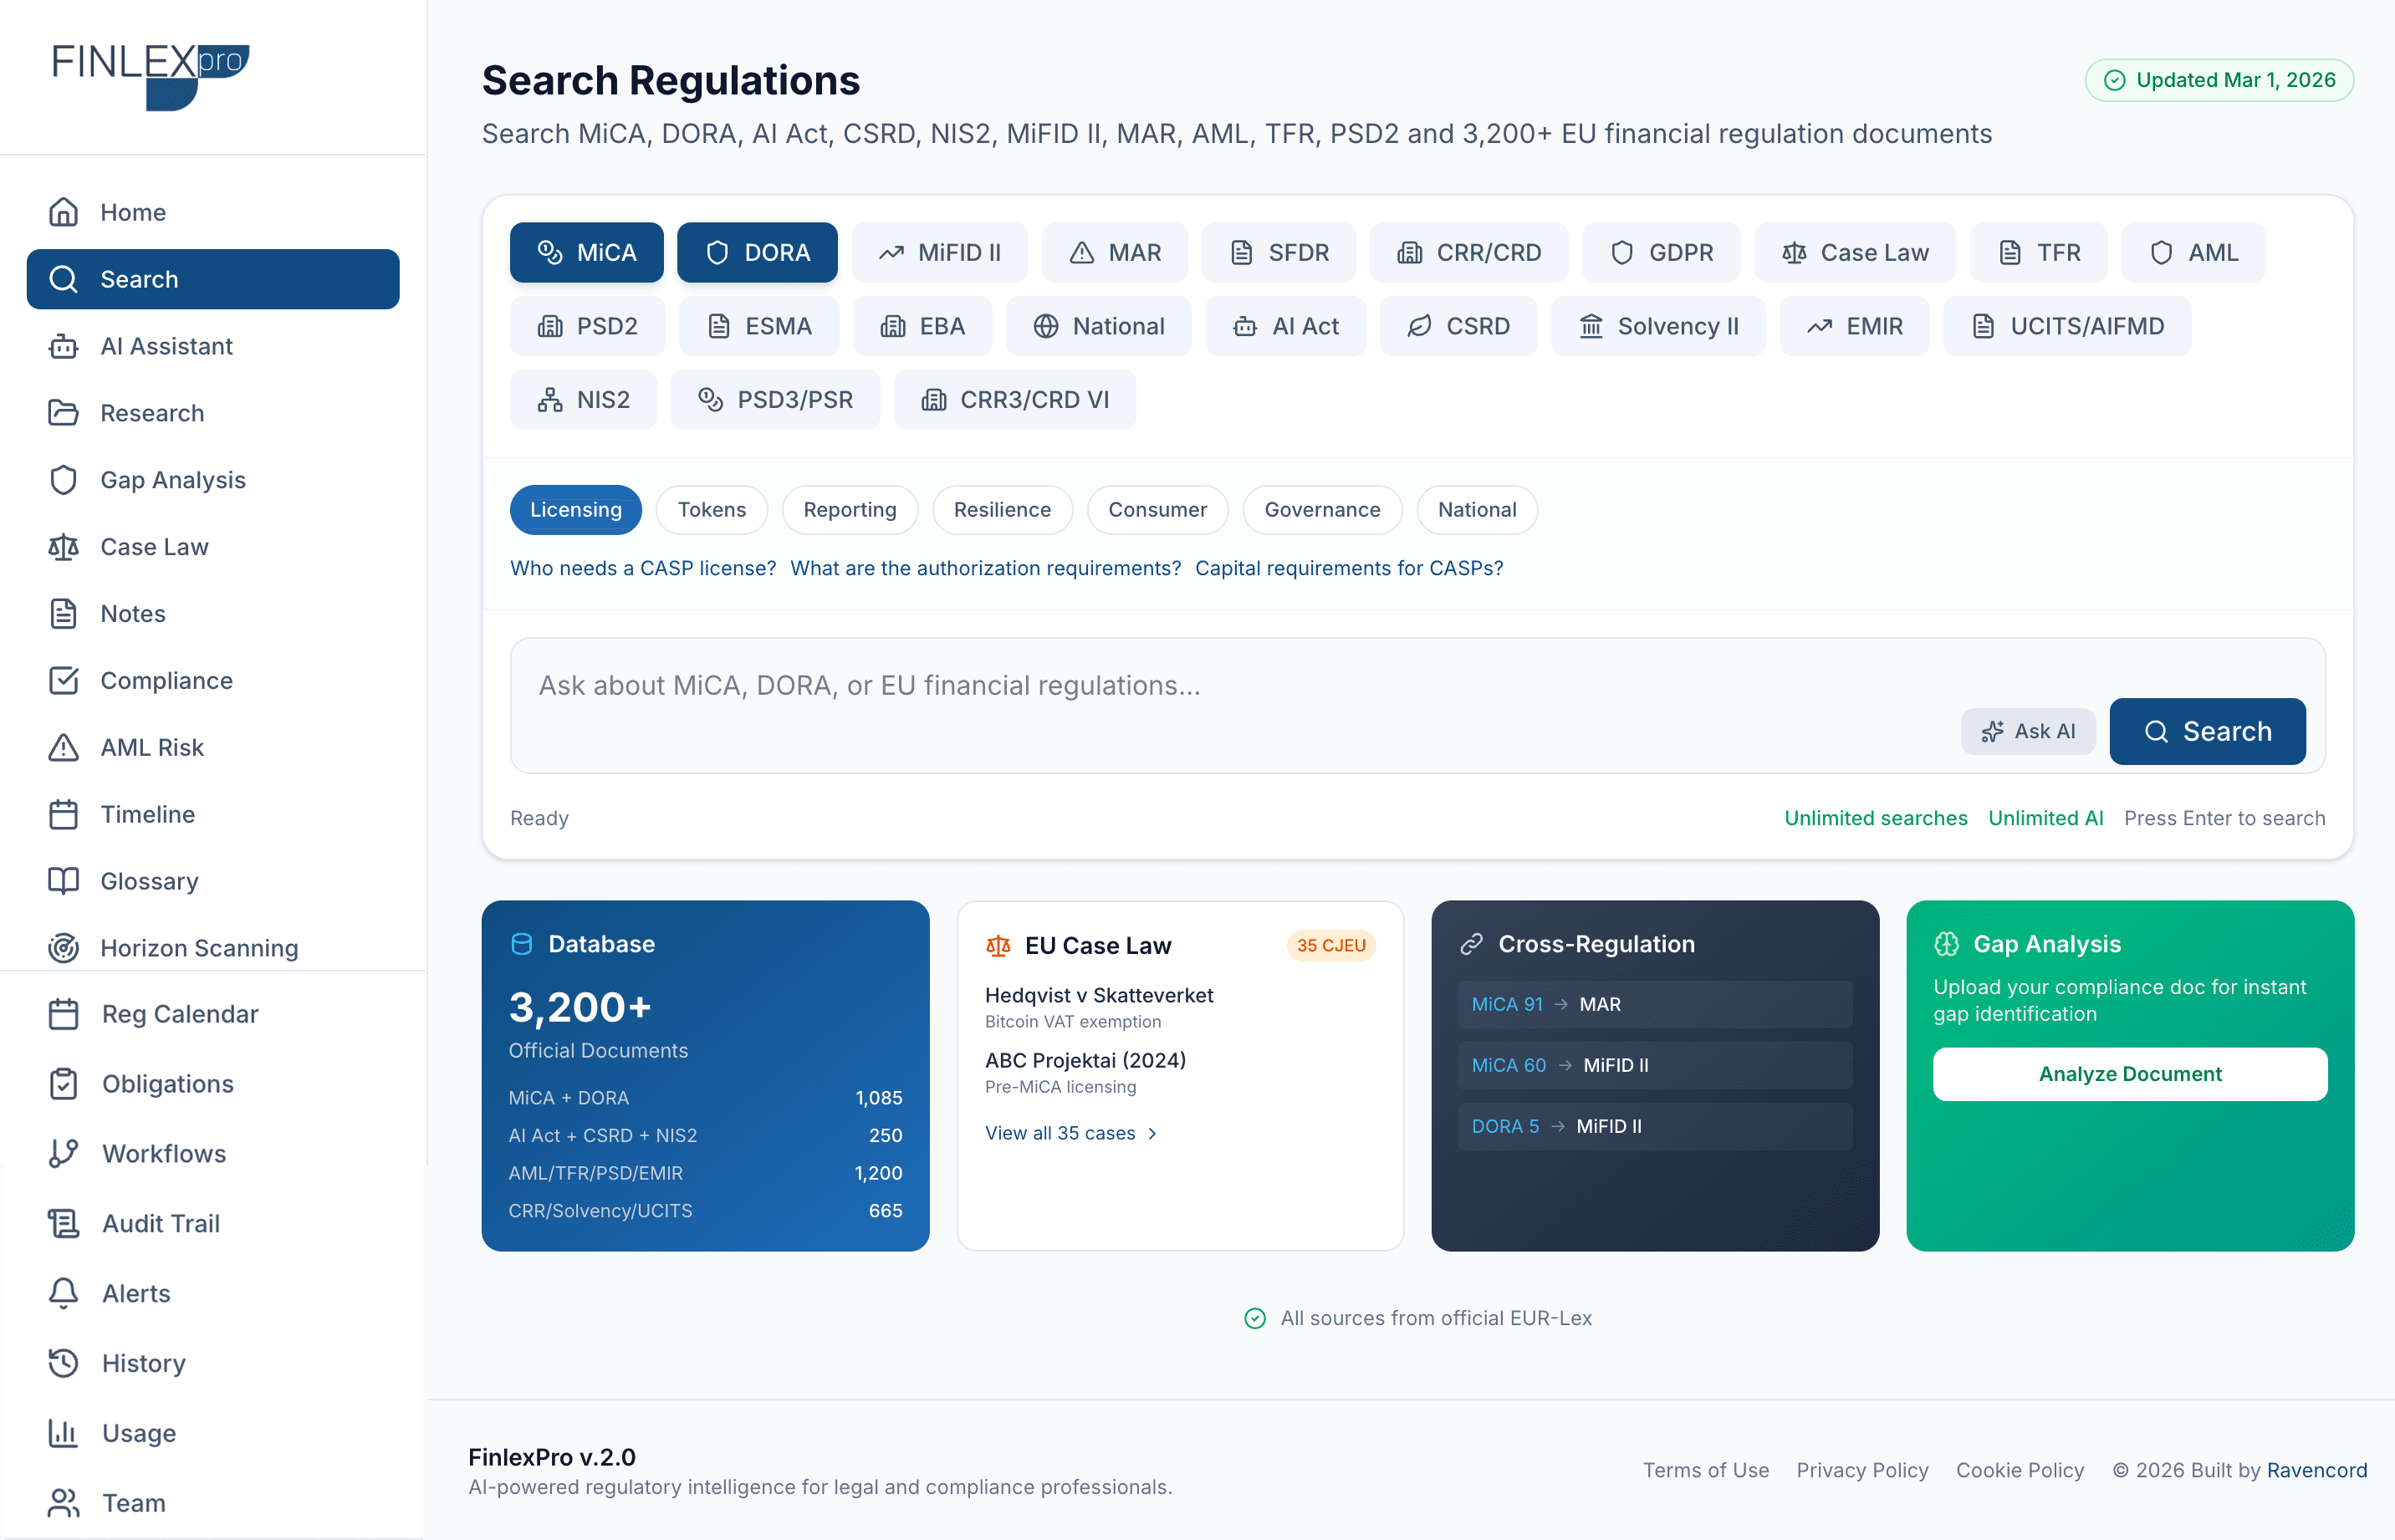The height and width of the screenshot is (1540, 2395).
Task: Deselect the DORA regulation filter
Action: [757, 252]
